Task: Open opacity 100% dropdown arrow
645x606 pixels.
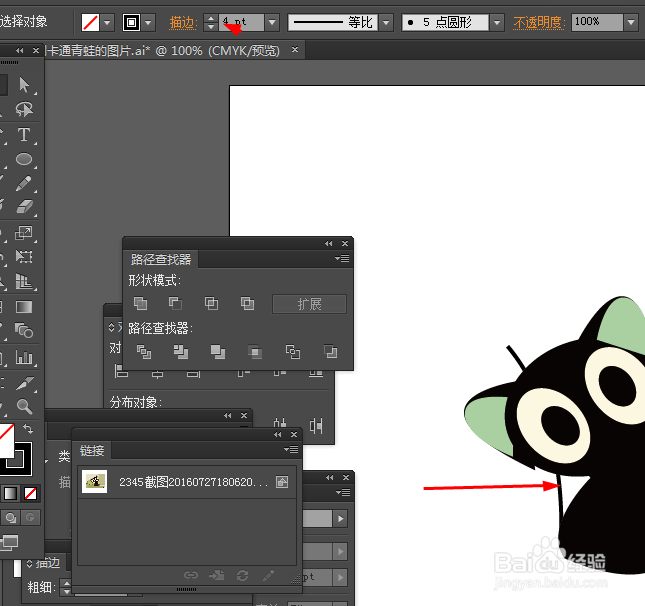Action: click(x=631, y=23)
